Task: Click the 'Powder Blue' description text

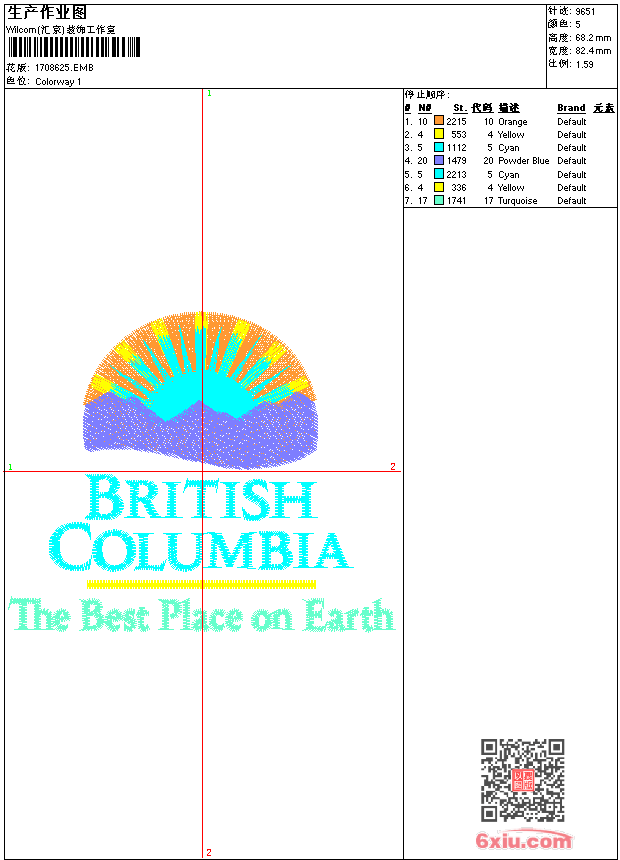Action: pos(523,161)
